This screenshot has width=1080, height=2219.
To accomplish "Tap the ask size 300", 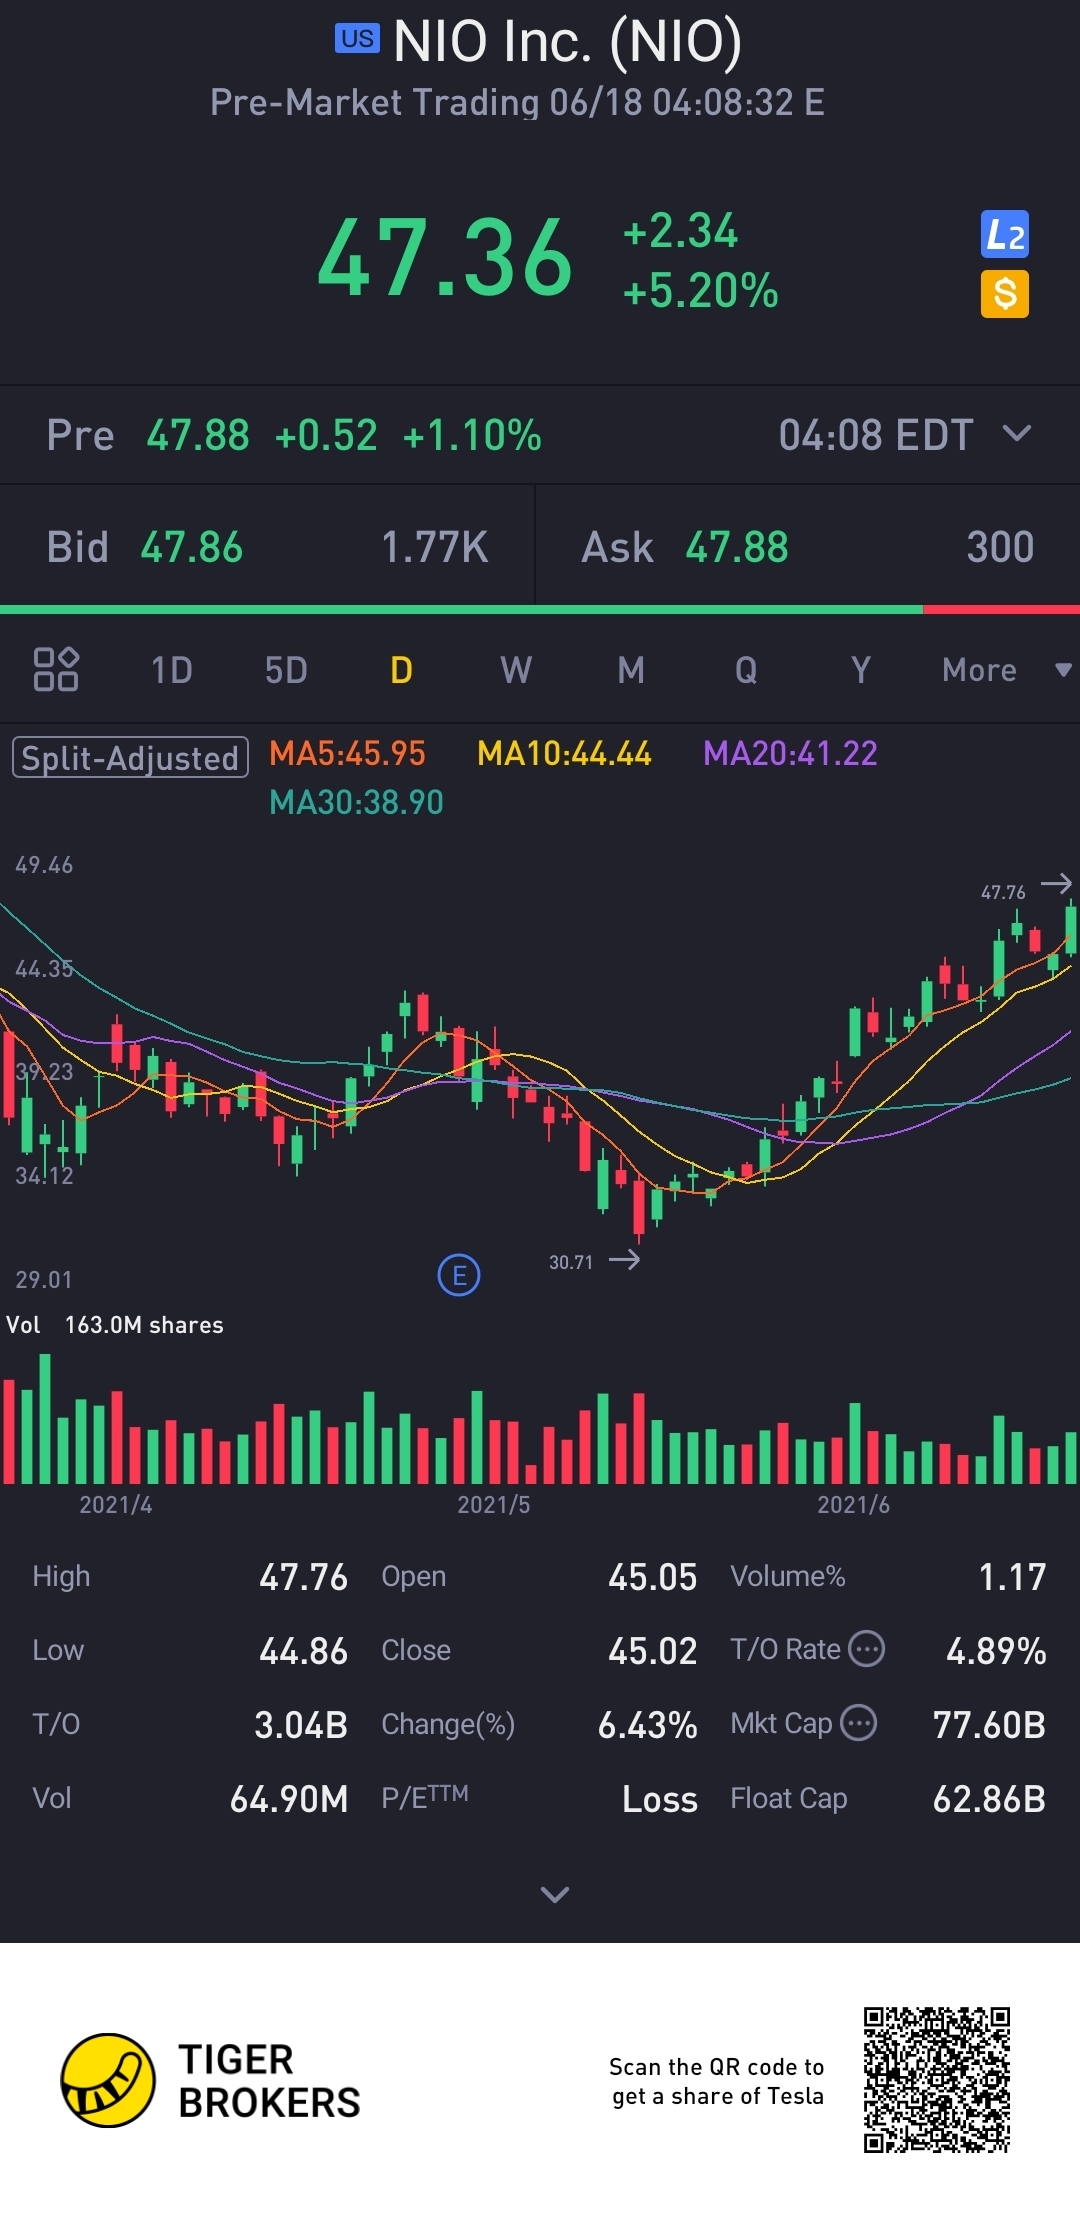I will coord(1000,547).
